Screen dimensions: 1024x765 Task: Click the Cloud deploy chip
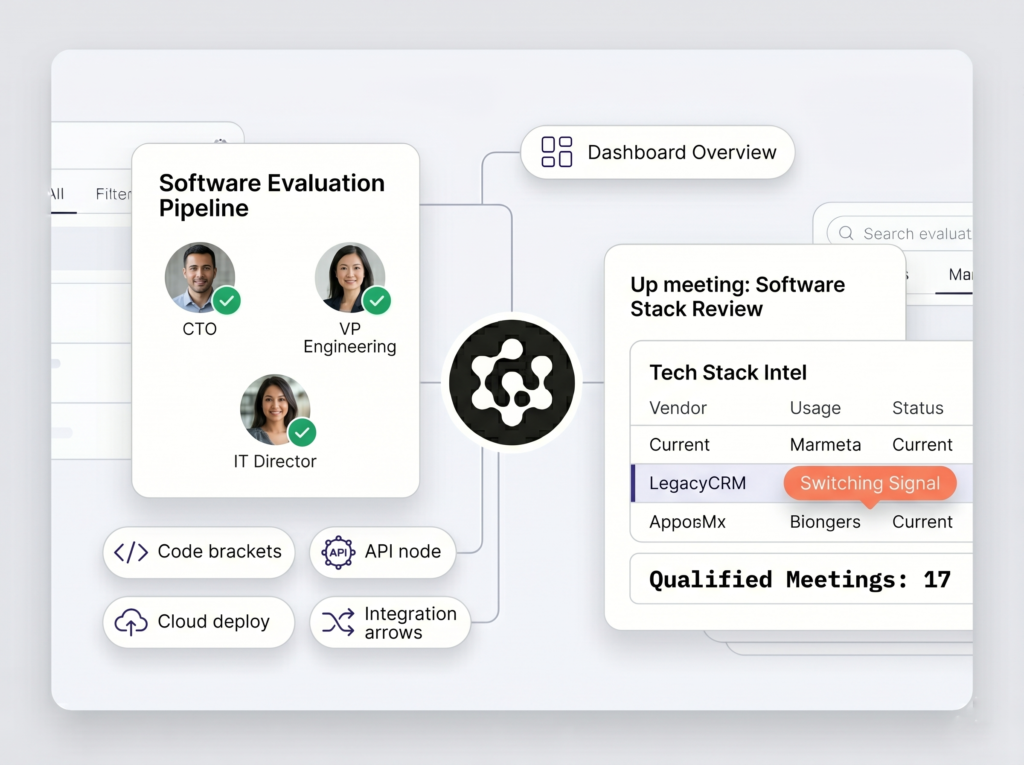point(199,622)
